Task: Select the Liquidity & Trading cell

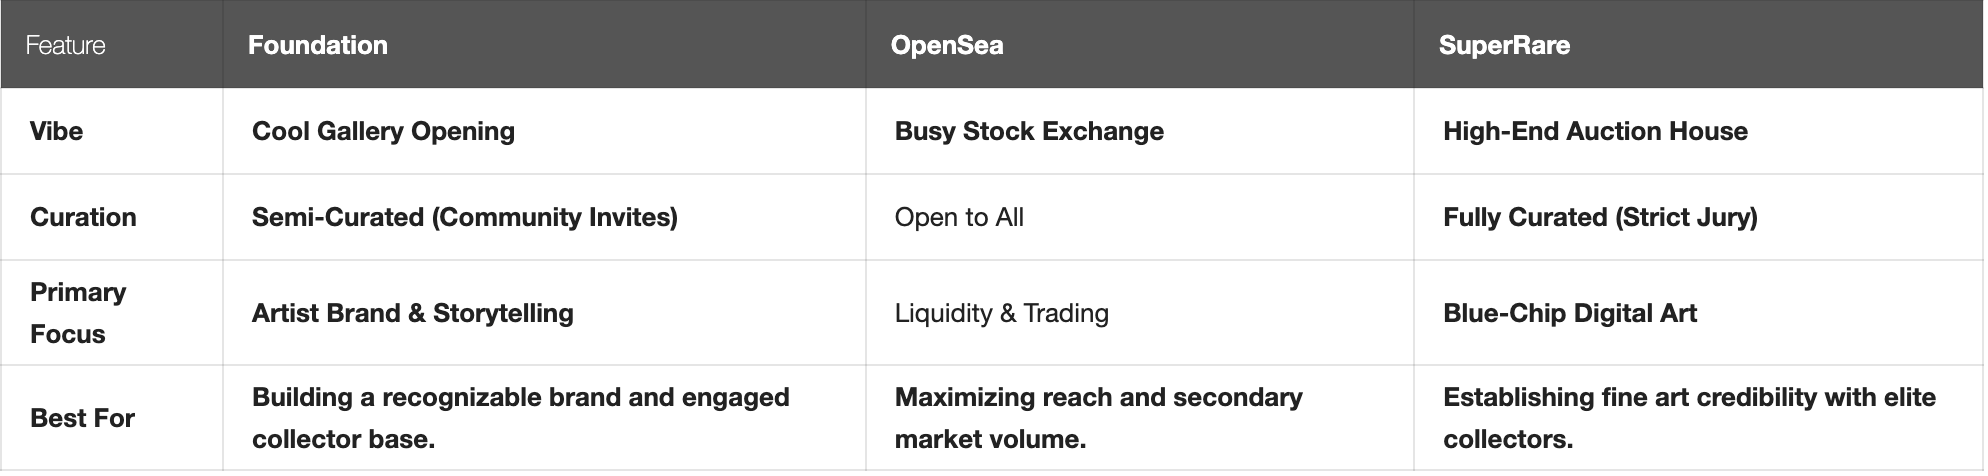Action: point(1001,313)
